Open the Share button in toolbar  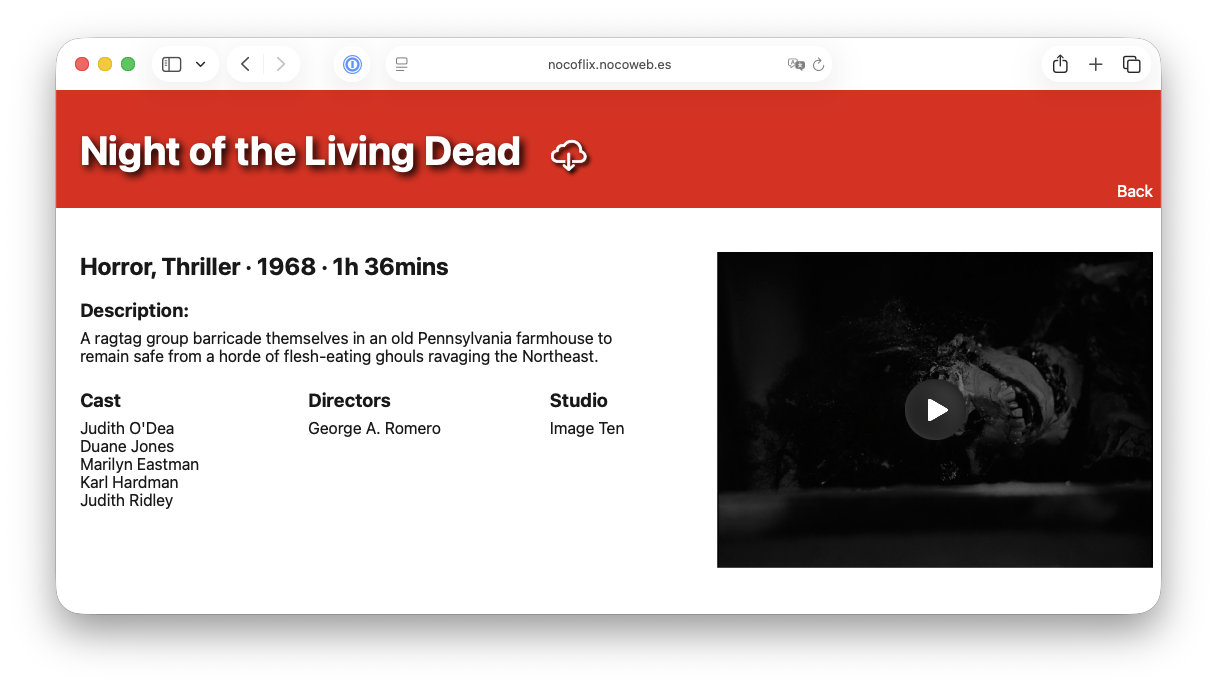pyautogui.click(x=1060, y=64)
